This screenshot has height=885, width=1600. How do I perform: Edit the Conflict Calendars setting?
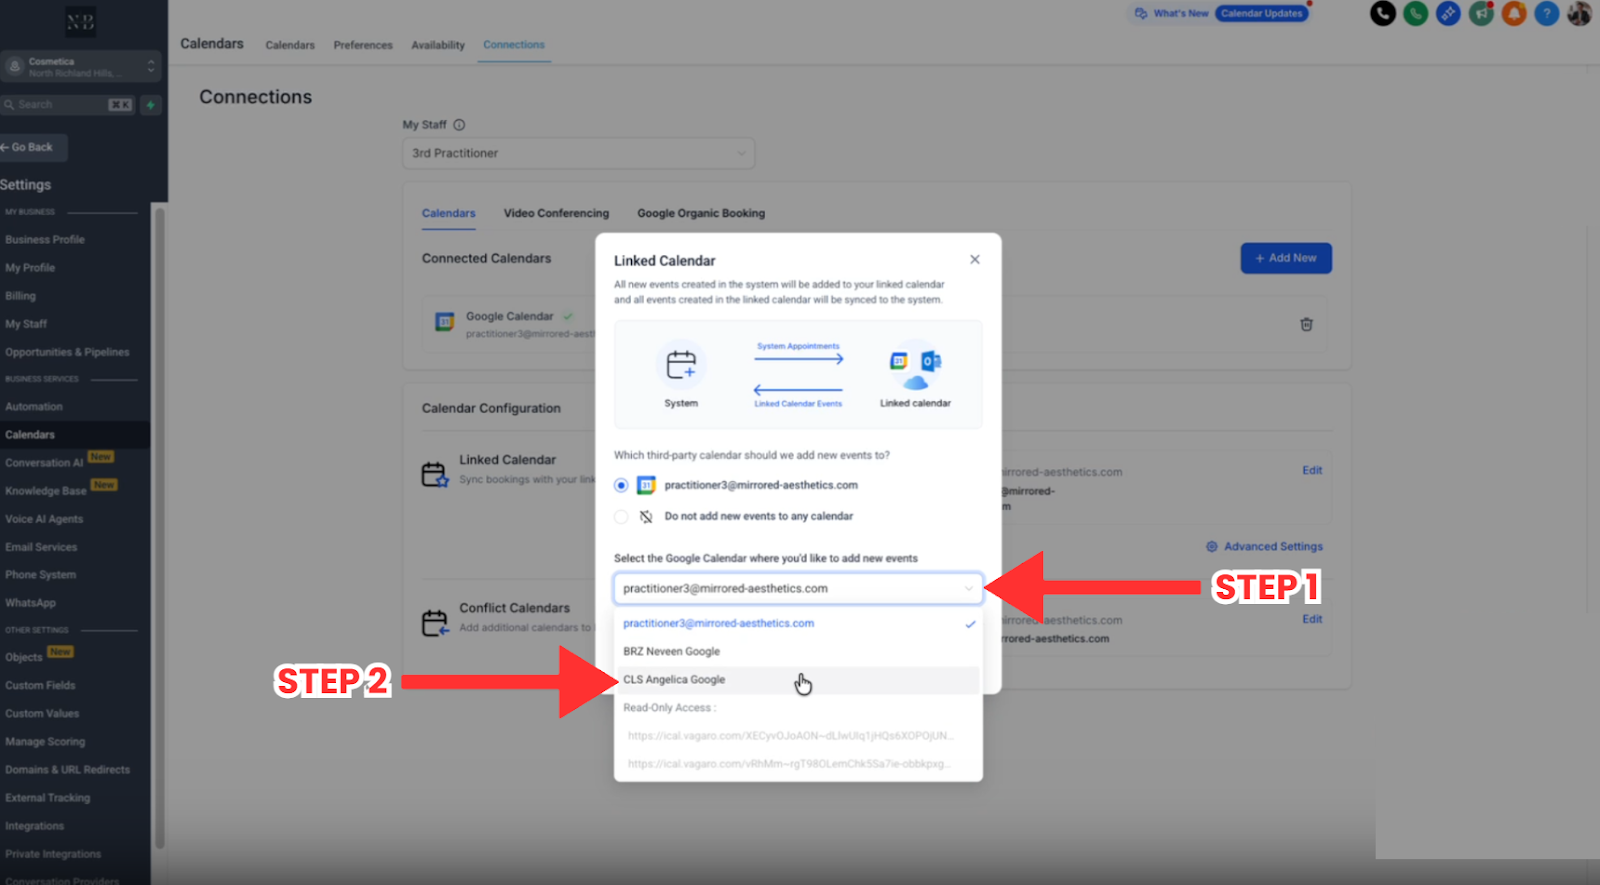pos(1312,619)
